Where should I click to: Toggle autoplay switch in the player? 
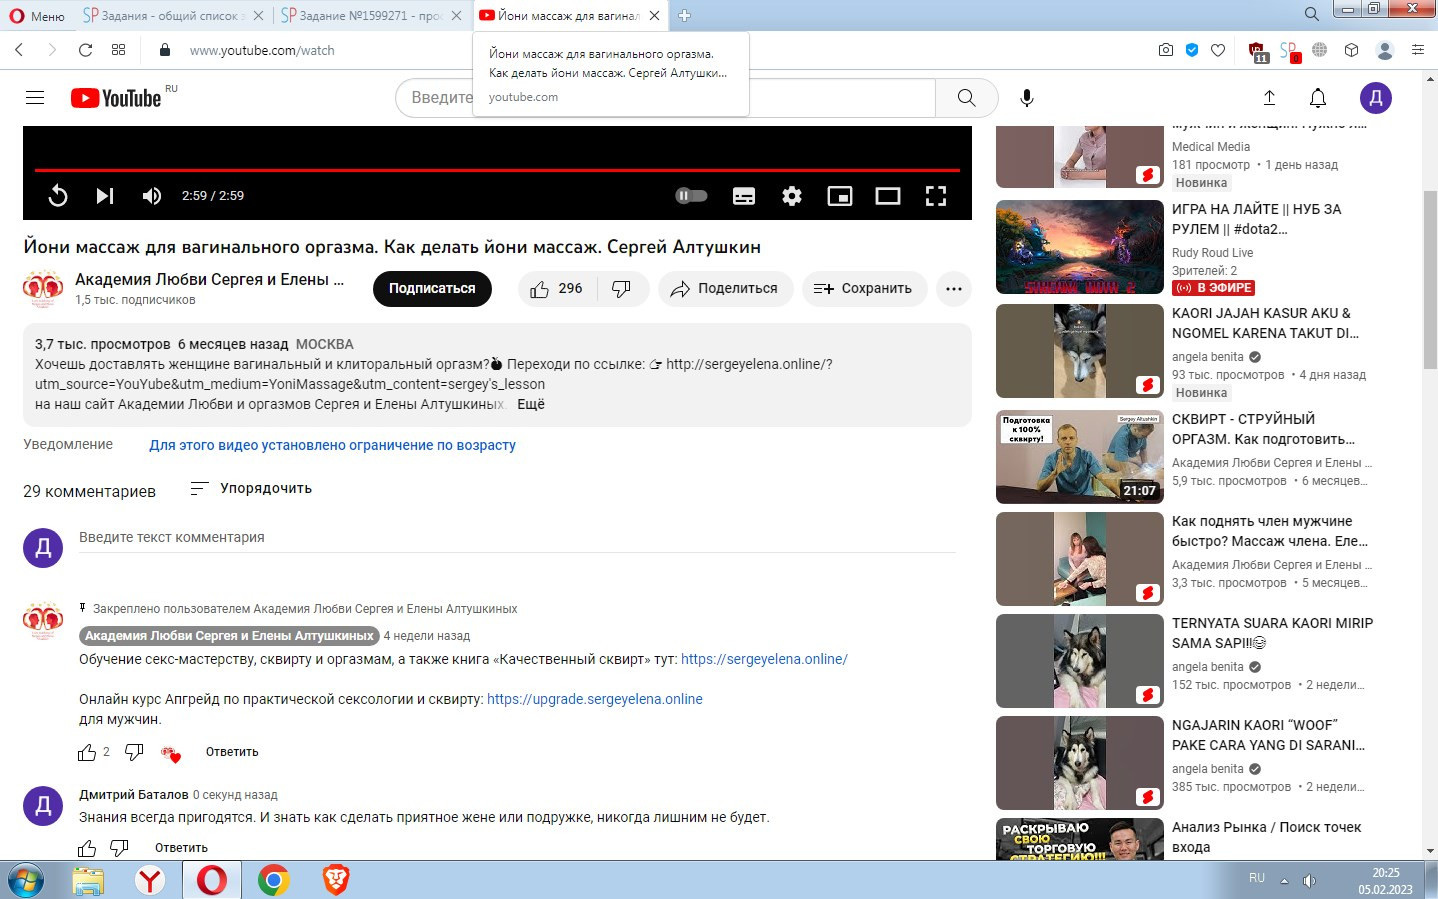691,196
